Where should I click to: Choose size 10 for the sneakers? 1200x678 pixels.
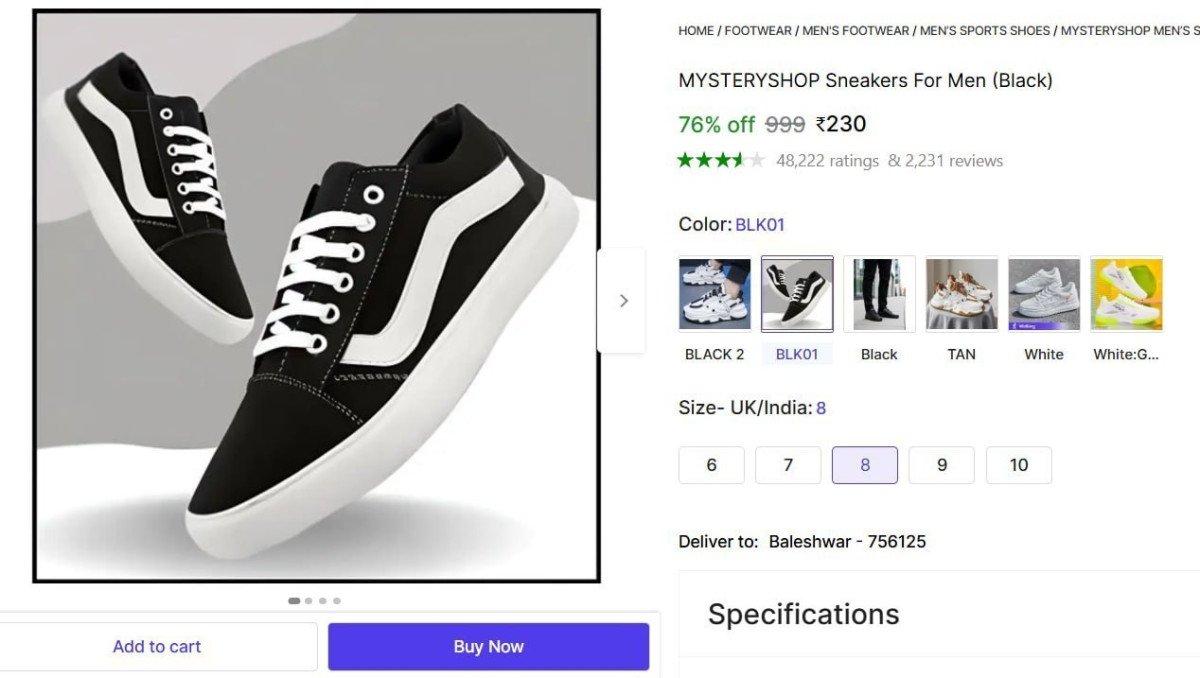(x=1019, y=464)
